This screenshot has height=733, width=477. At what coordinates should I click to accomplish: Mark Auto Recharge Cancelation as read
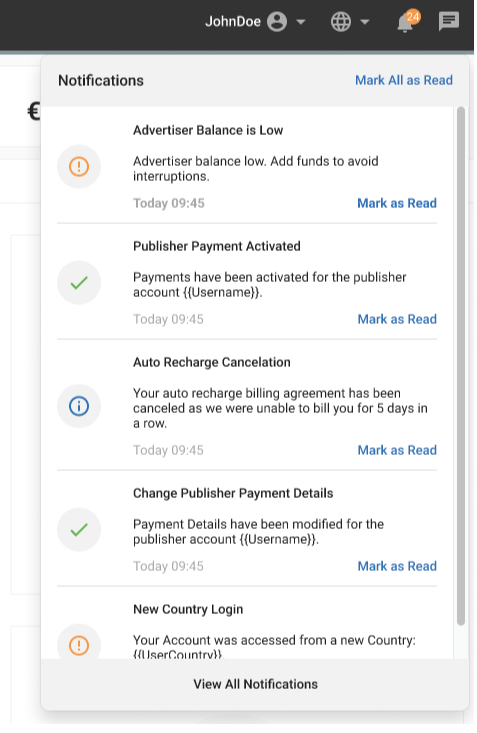[397, 450]
